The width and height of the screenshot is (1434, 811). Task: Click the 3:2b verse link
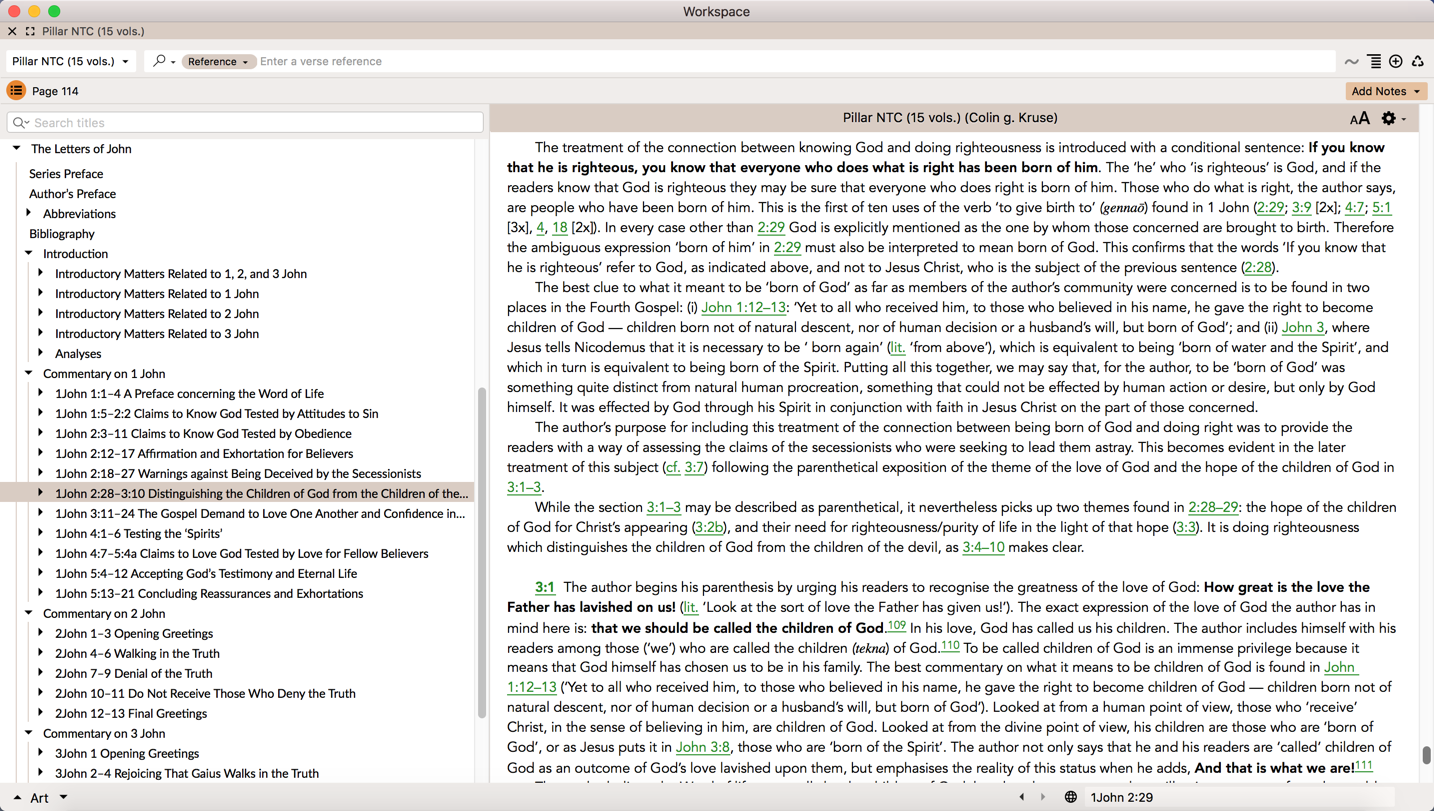tap(709, 527)
